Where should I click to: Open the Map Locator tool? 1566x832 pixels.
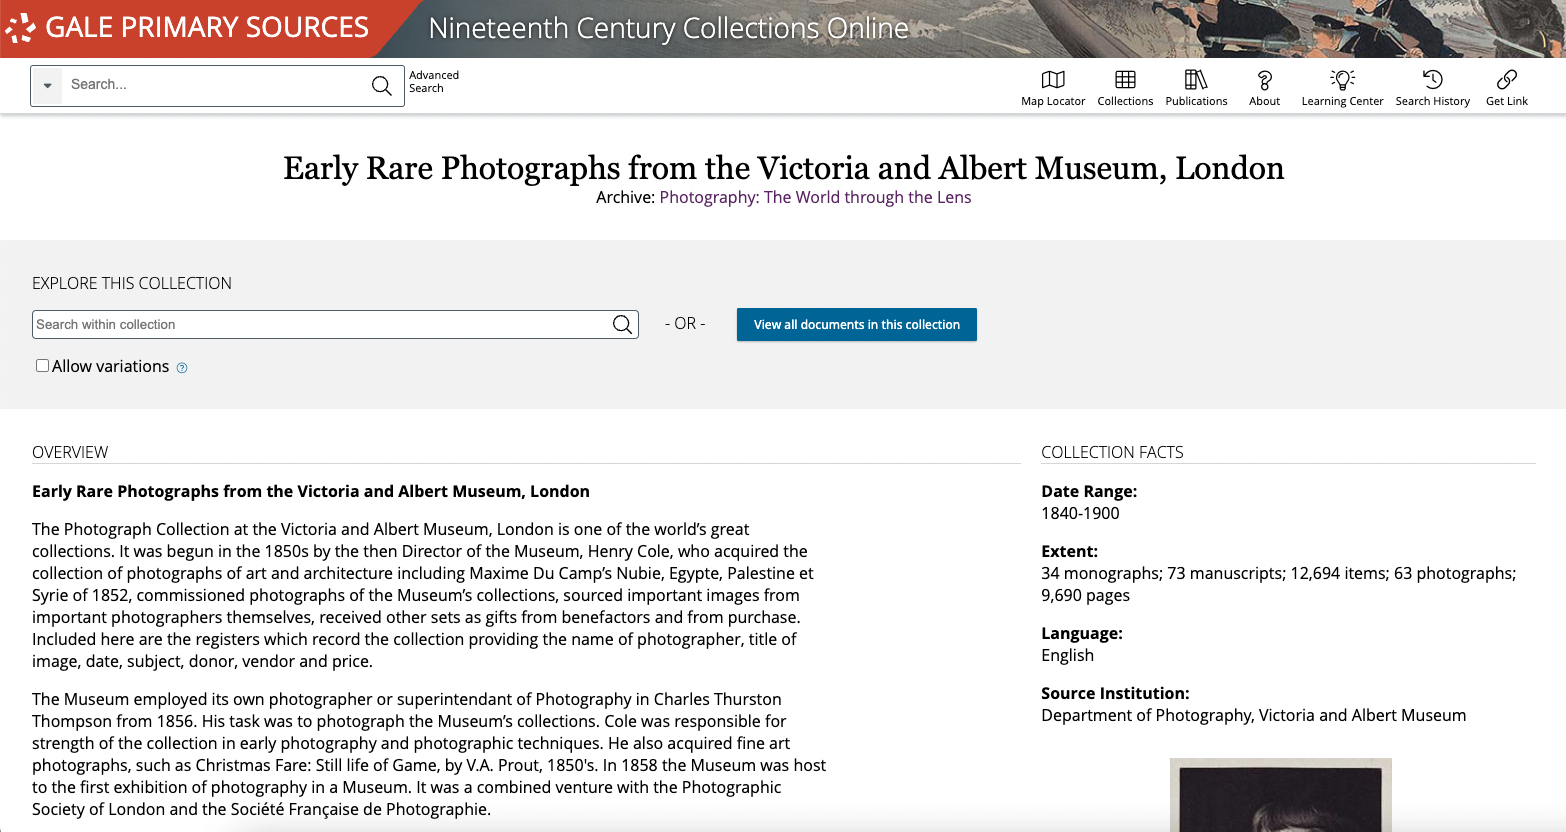pos(1053,87)
